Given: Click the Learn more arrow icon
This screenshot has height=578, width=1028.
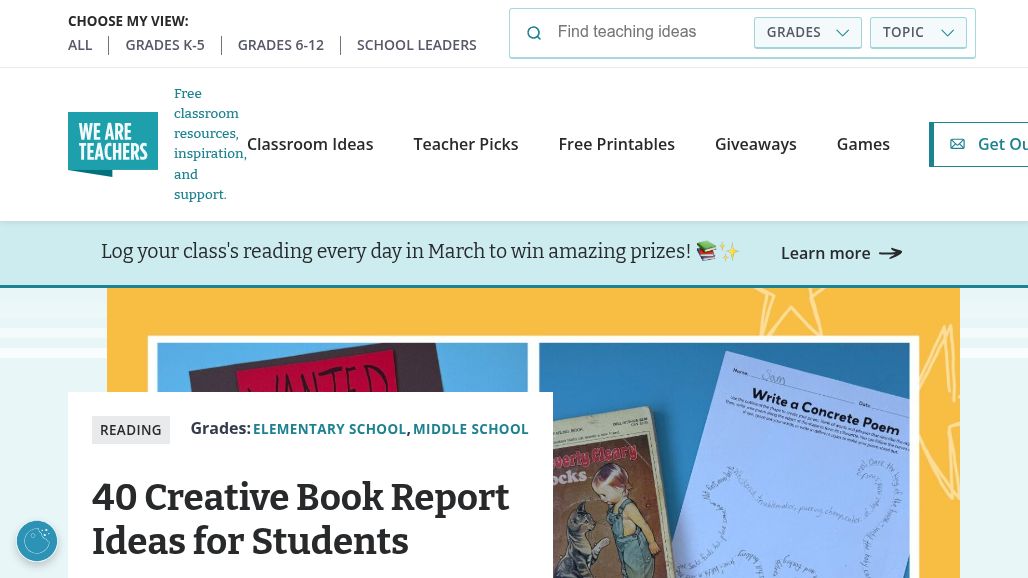Looking at the screenshot, I should click(890, 253).
